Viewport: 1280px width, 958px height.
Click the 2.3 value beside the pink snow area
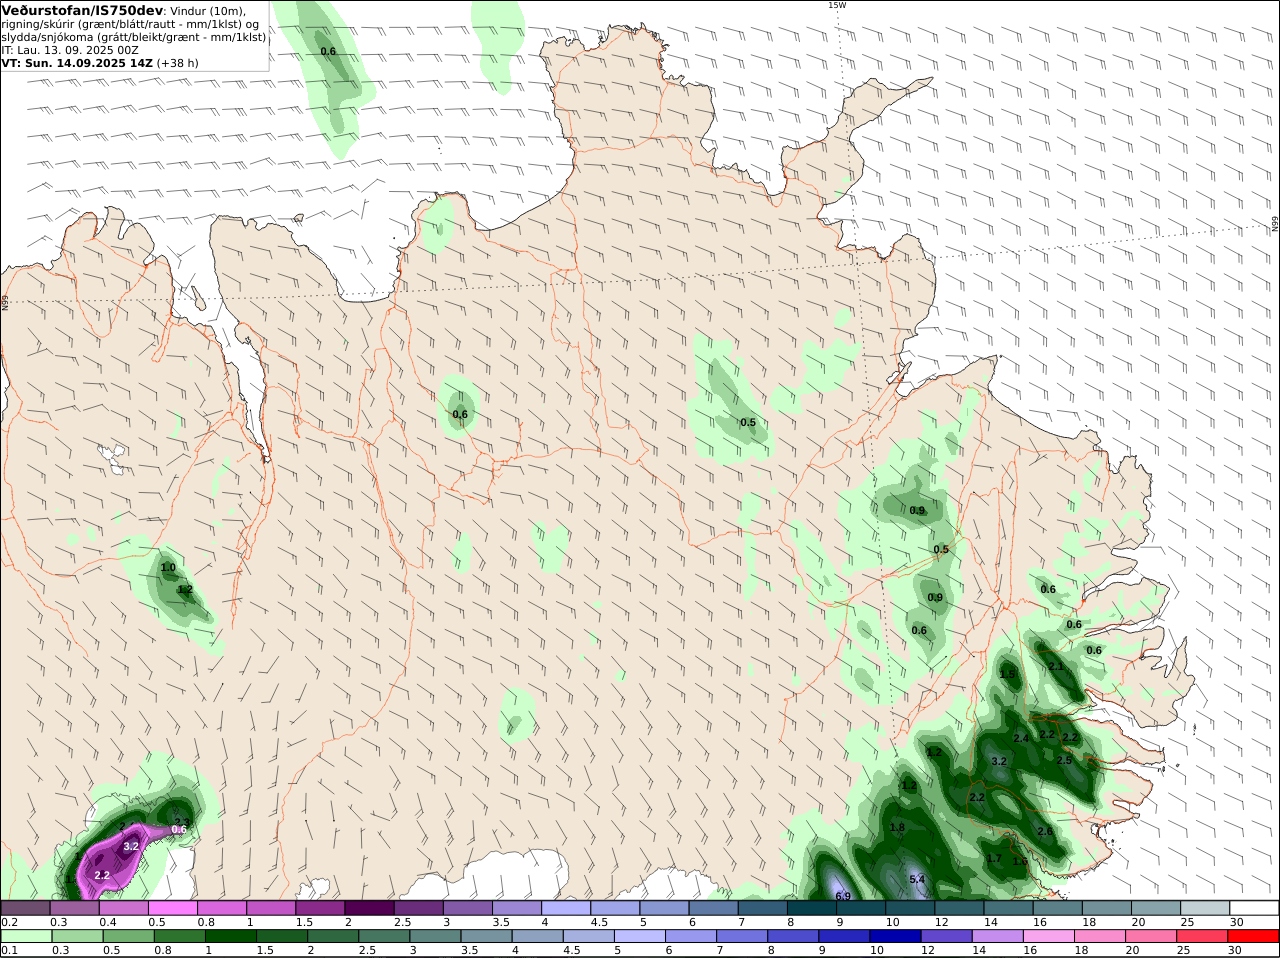click(x=182, y=822)
